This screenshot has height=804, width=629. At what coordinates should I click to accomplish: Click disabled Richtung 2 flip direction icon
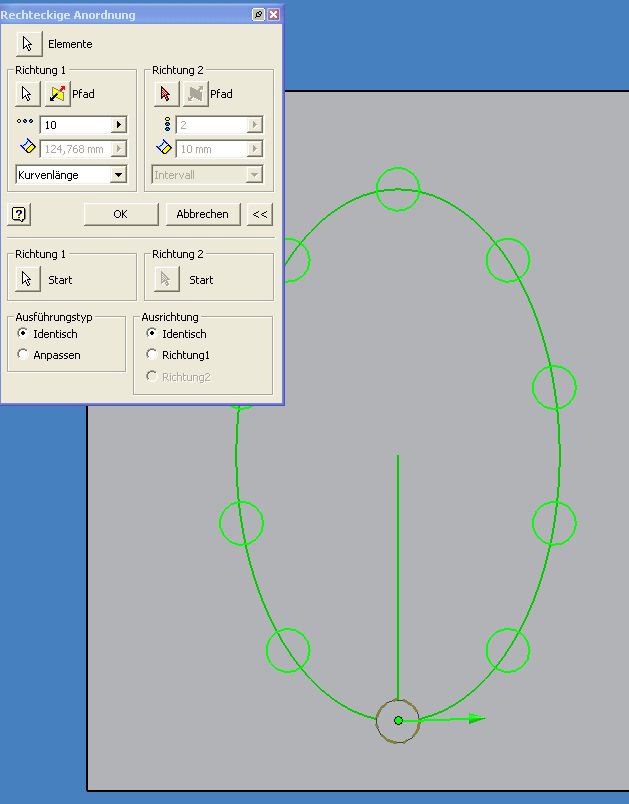195,94
